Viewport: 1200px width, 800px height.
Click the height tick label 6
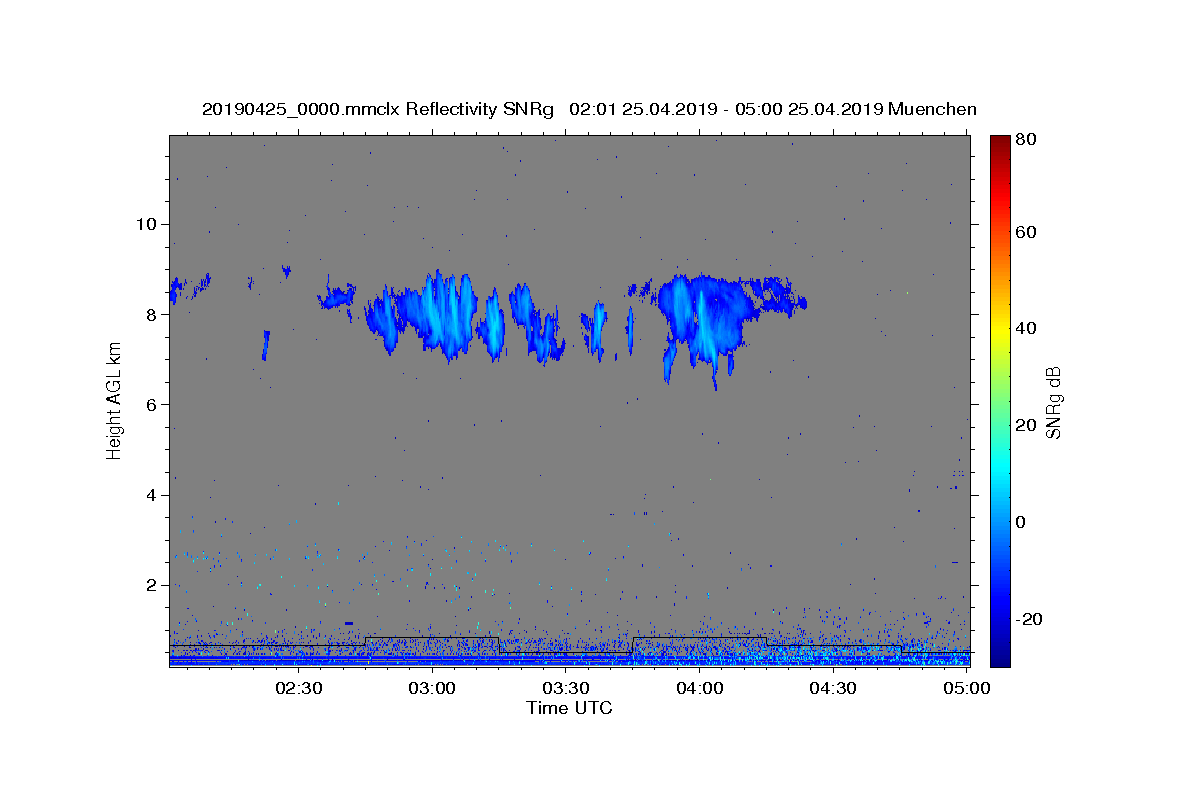pyautogui.click(x=154, y=405)
